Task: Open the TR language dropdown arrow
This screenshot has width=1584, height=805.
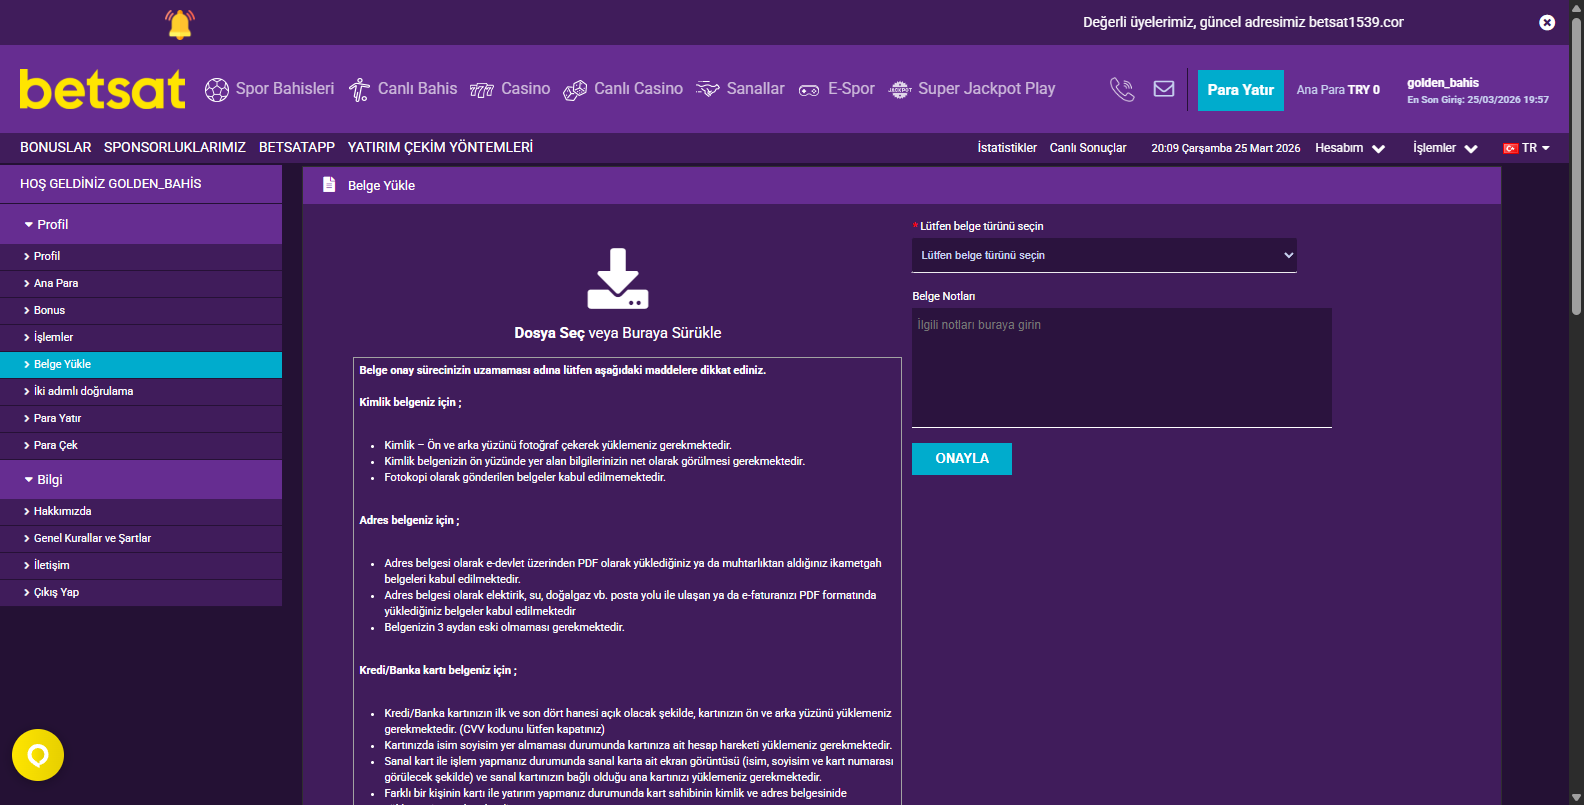Action: click(x=1546, y=148)
